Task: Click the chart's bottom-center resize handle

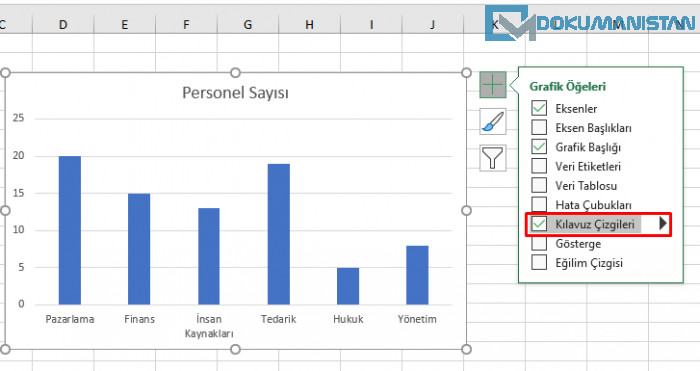Action: click(x=235, y=349)
